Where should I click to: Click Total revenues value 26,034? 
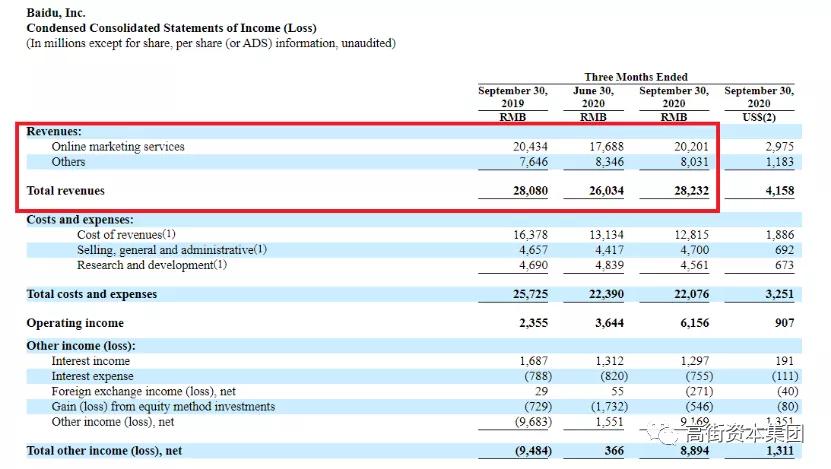[x=606, y=191]
